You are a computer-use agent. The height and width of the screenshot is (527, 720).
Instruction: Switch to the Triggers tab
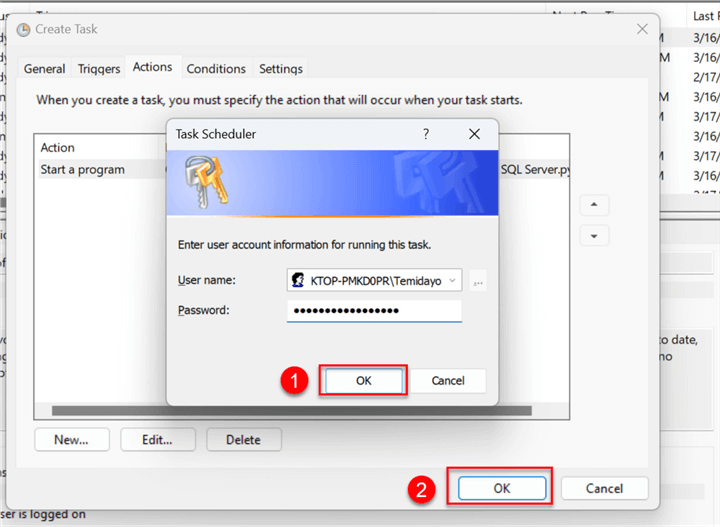coord(99,68)
